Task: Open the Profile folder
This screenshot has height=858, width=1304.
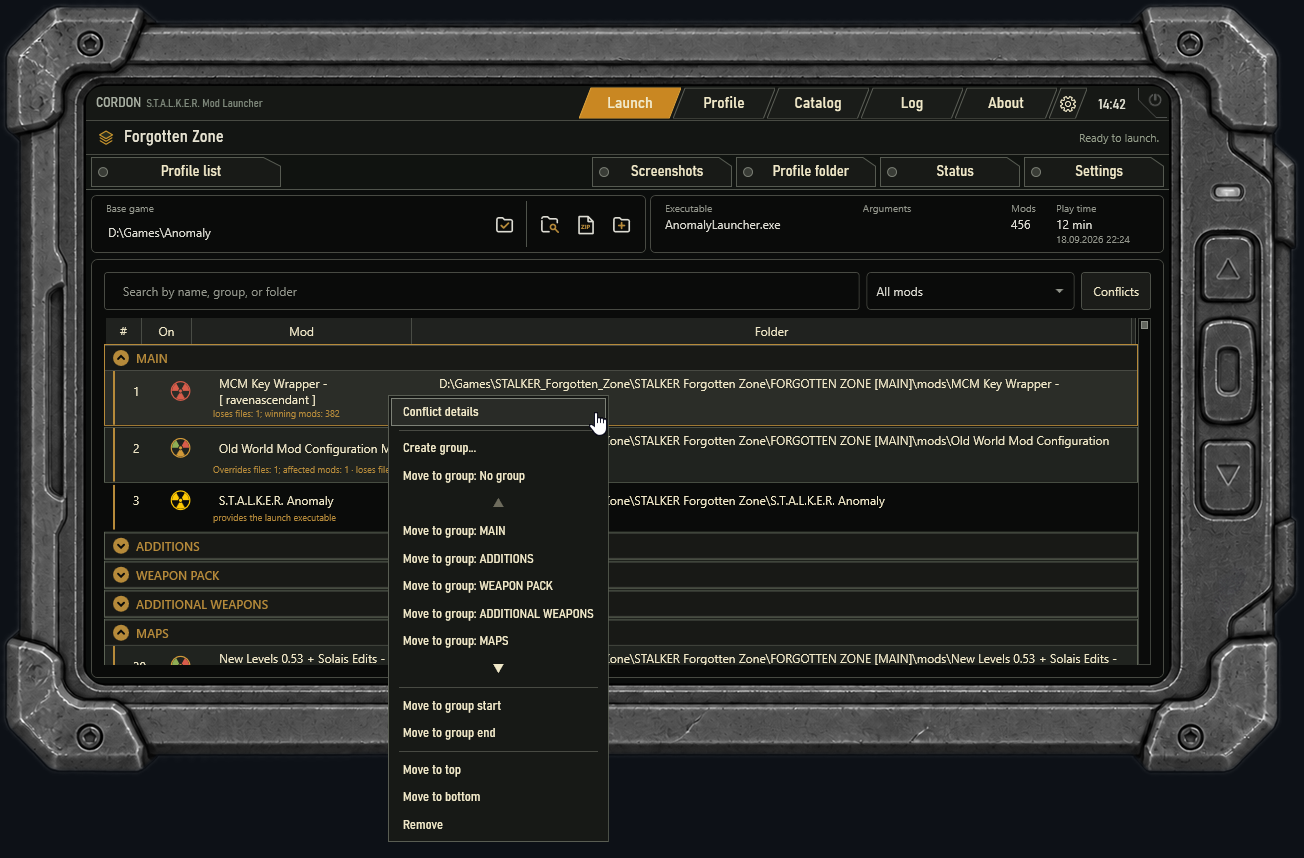Action: [806, 172]
